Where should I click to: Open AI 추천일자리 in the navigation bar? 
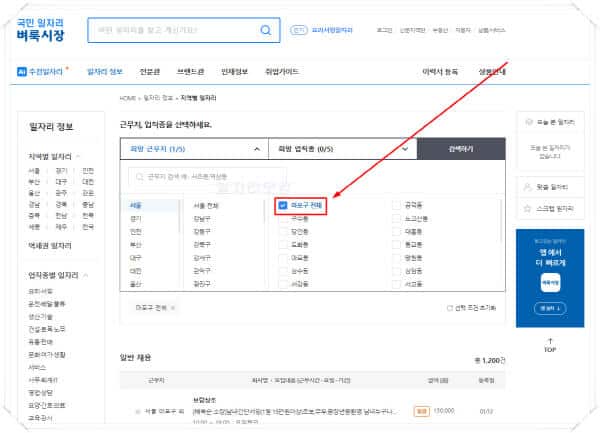tap(40, 72)
